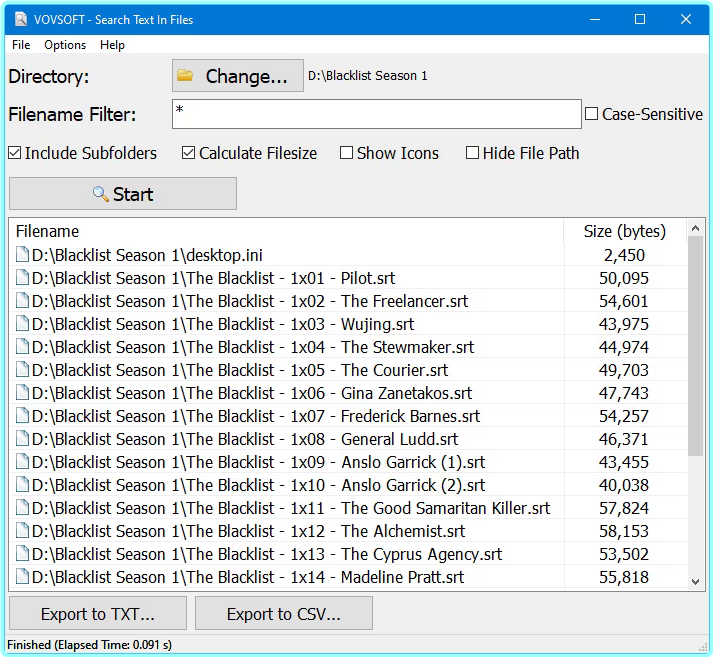Screen dimensions: 713x657
Task: Open the Options menu
Action: coord(65,45)
